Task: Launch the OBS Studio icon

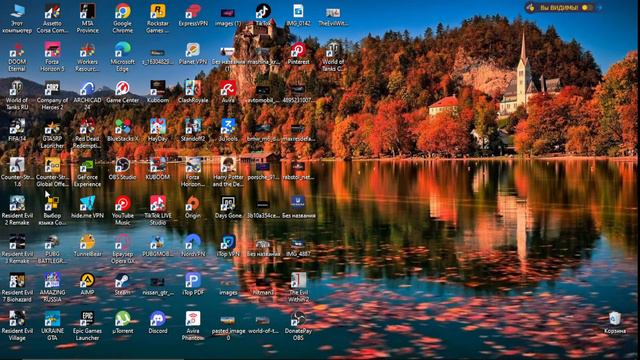Action: (x=122, y=169)
